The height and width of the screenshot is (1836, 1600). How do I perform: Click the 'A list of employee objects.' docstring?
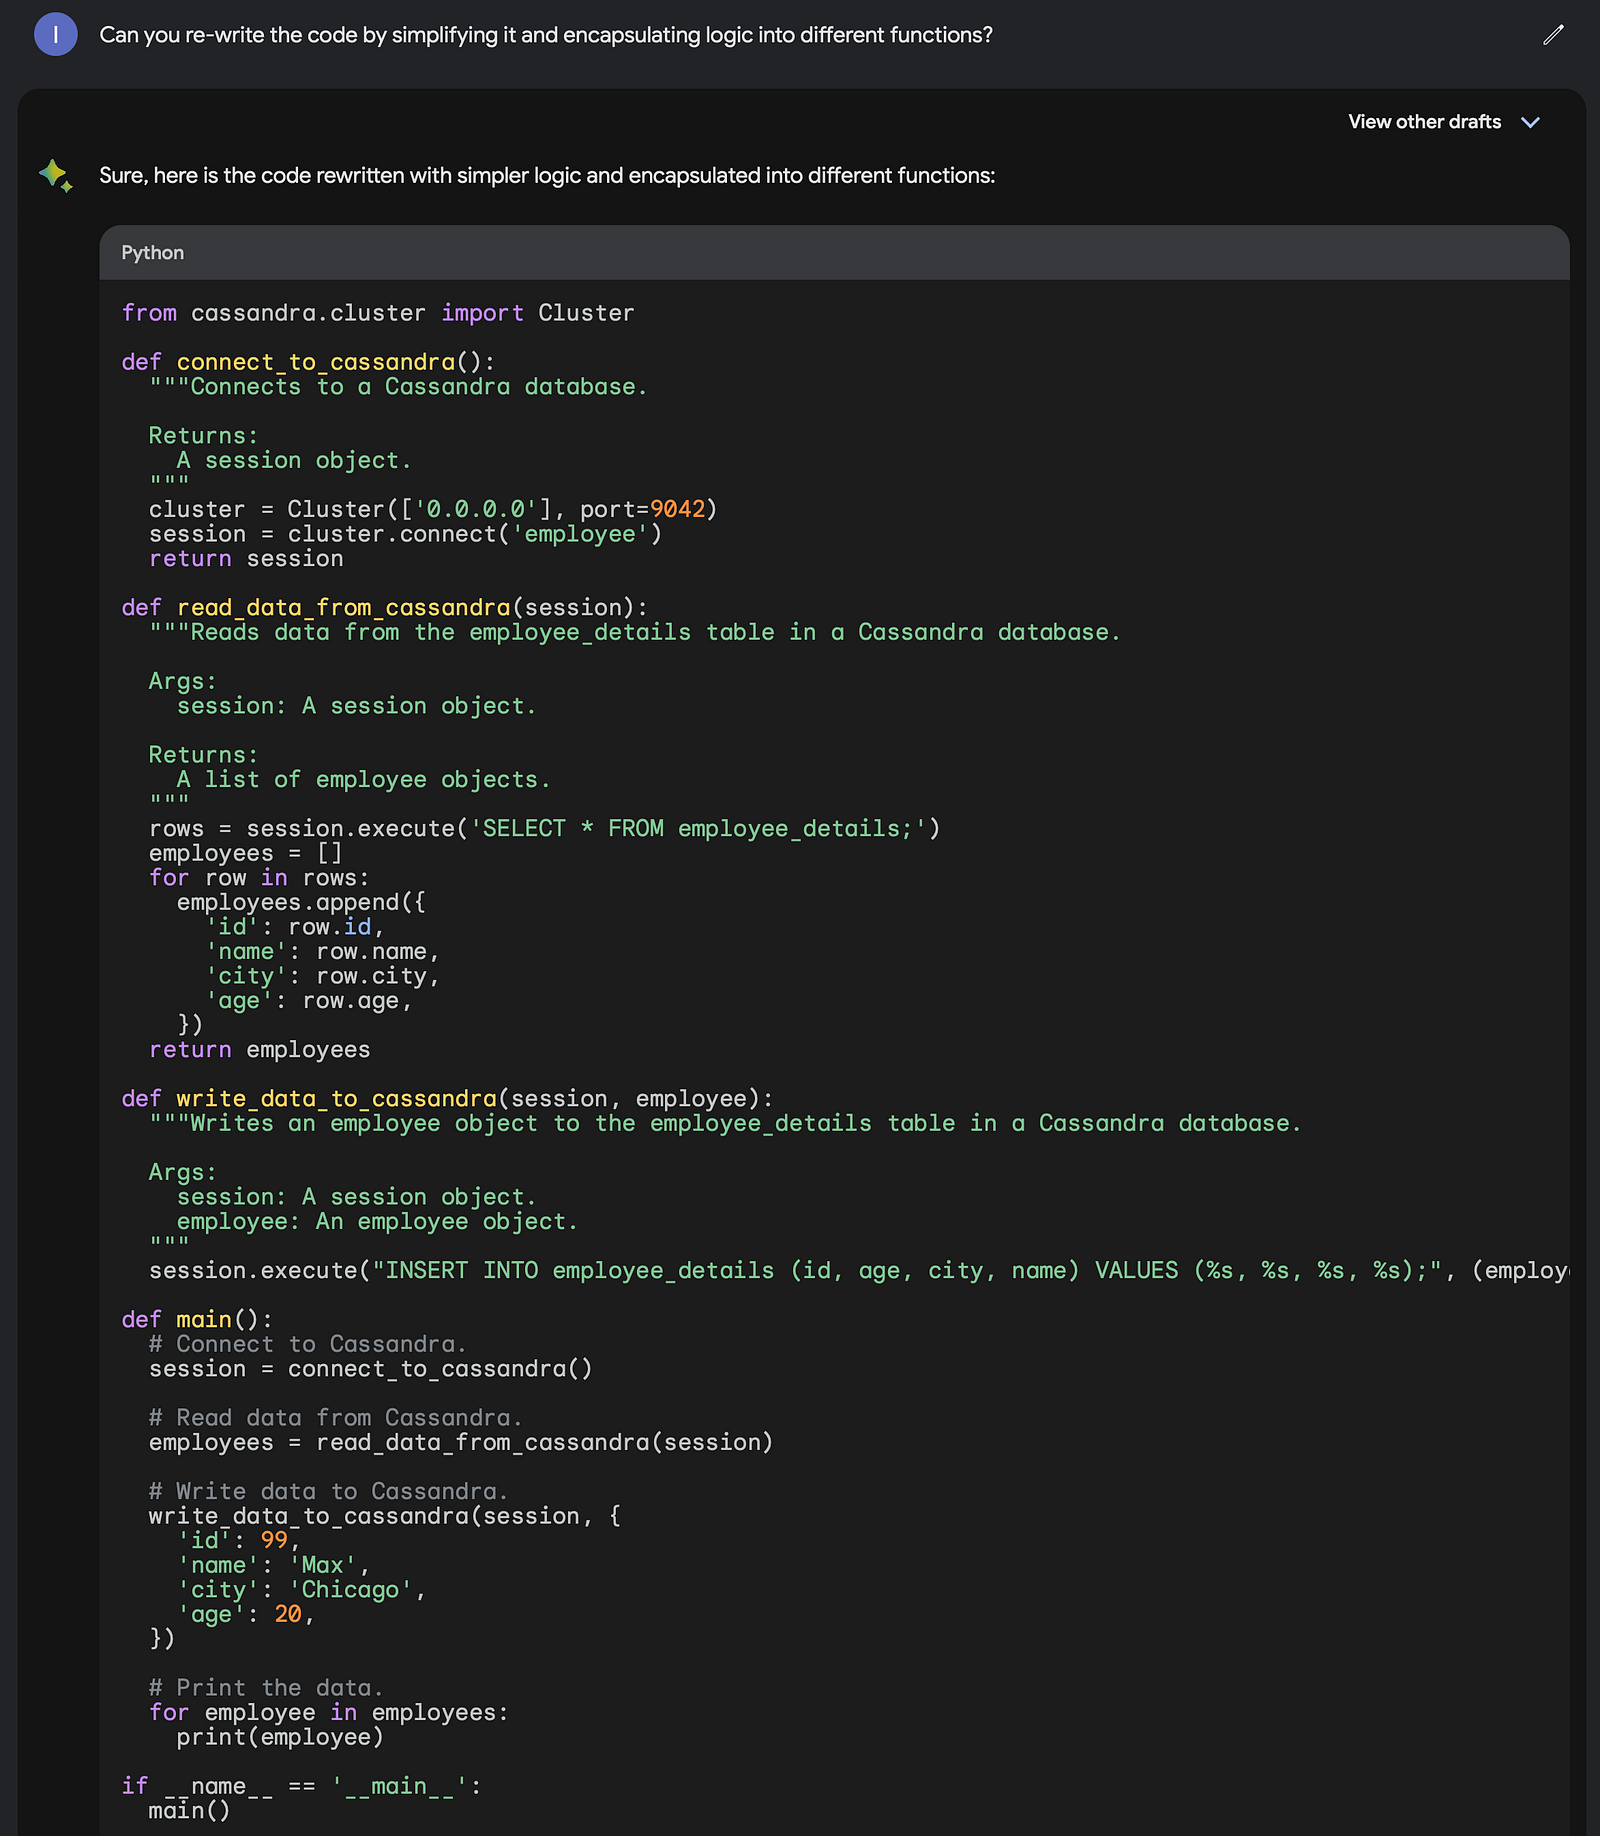click(x=364, y=779)
